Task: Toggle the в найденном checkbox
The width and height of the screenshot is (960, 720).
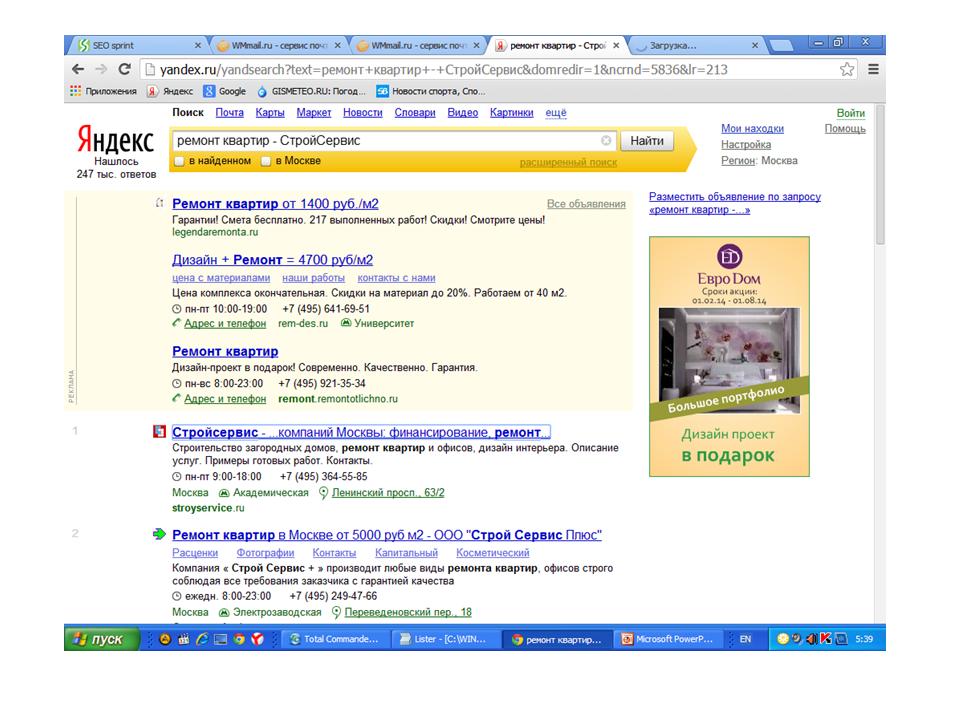Action: pos(179,161)
